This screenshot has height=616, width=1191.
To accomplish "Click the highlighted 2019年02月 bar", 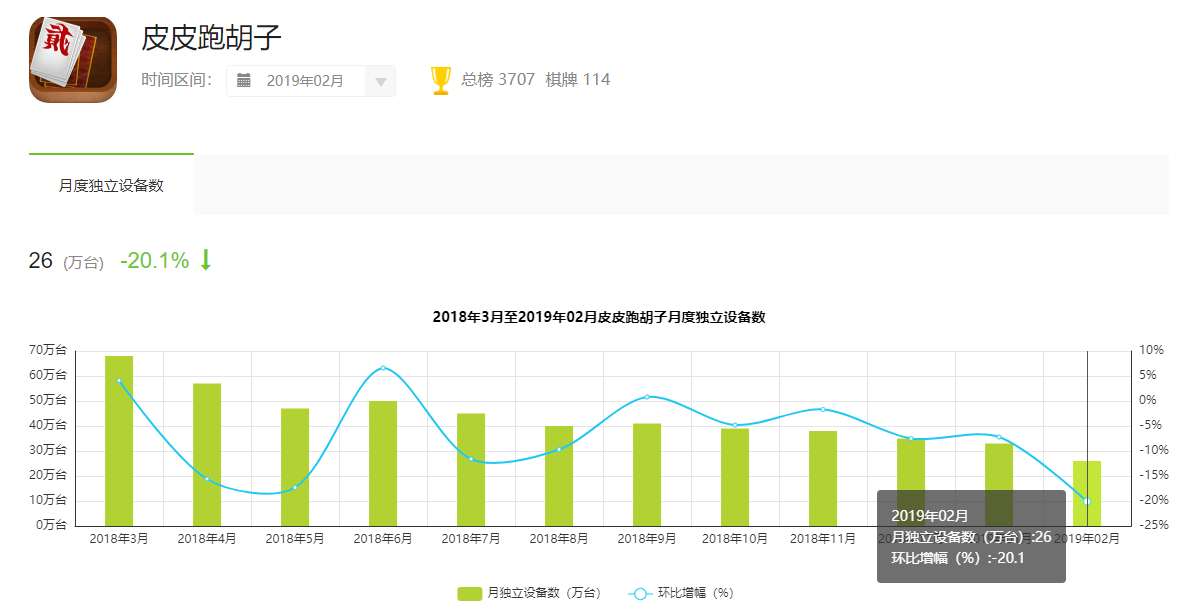I will (x=1087, y=480).
